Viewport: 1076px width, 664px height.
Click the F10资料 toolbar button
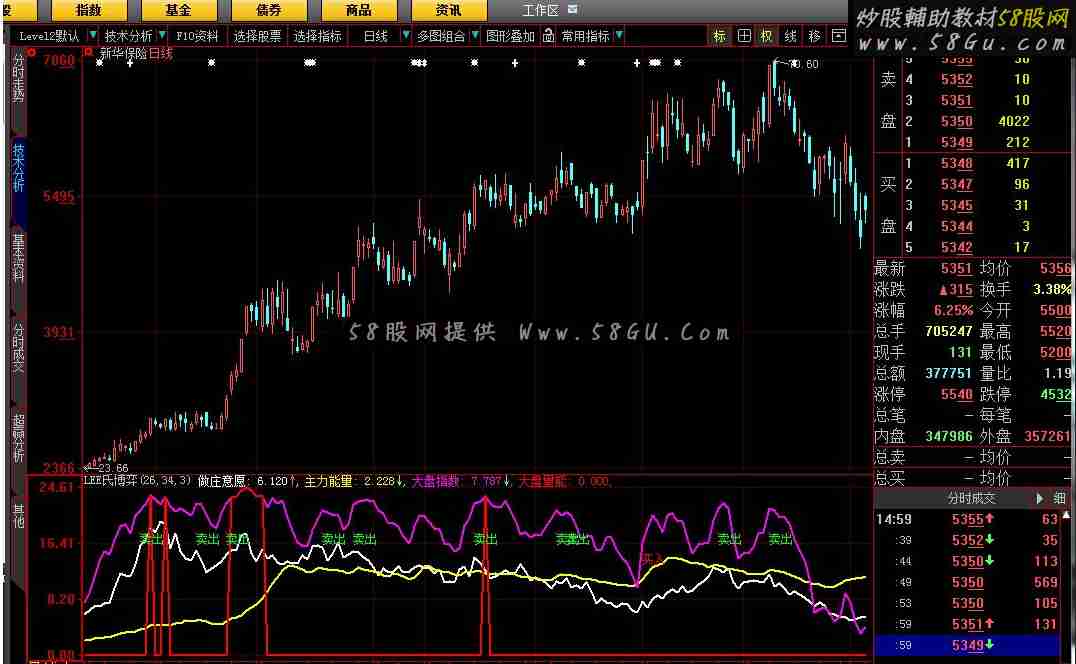(197, 36)
